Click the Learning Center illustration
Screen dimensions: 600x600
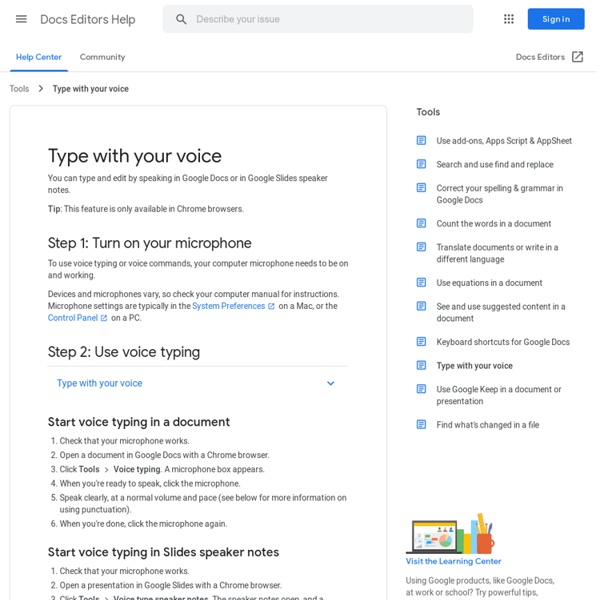(x=450, y=533)
